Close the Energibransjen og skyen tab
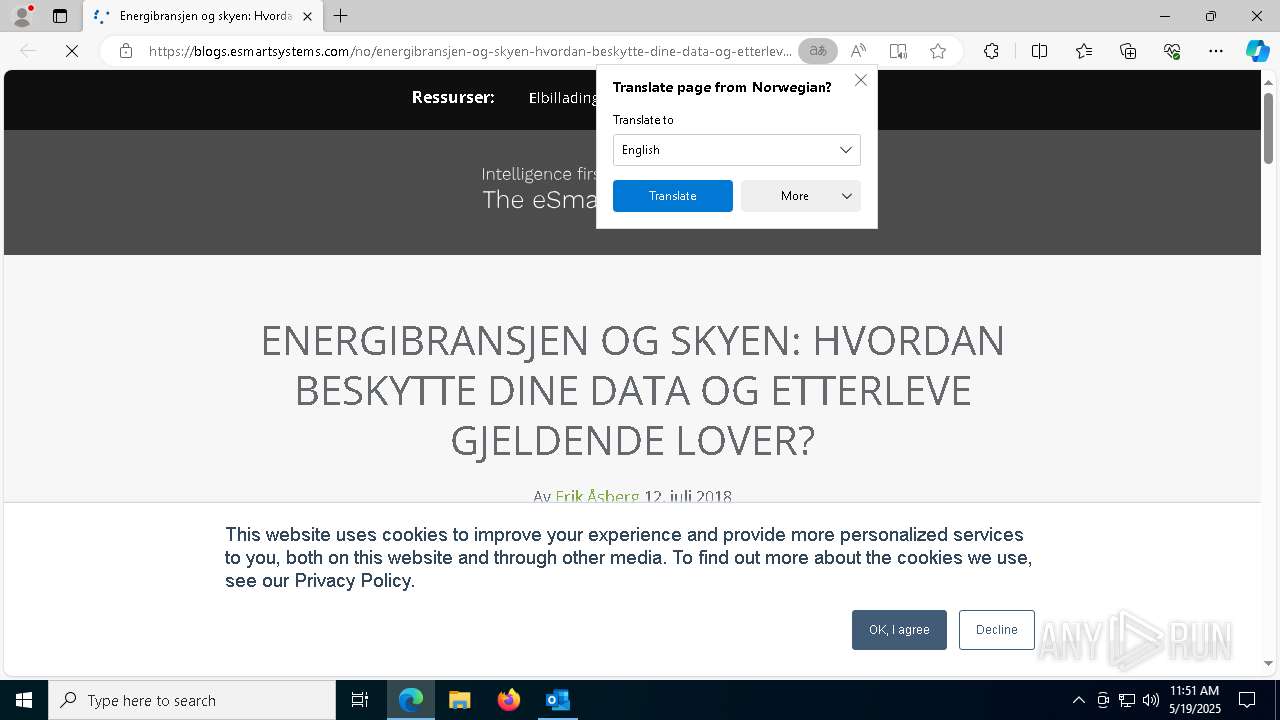 pos(307,16)
